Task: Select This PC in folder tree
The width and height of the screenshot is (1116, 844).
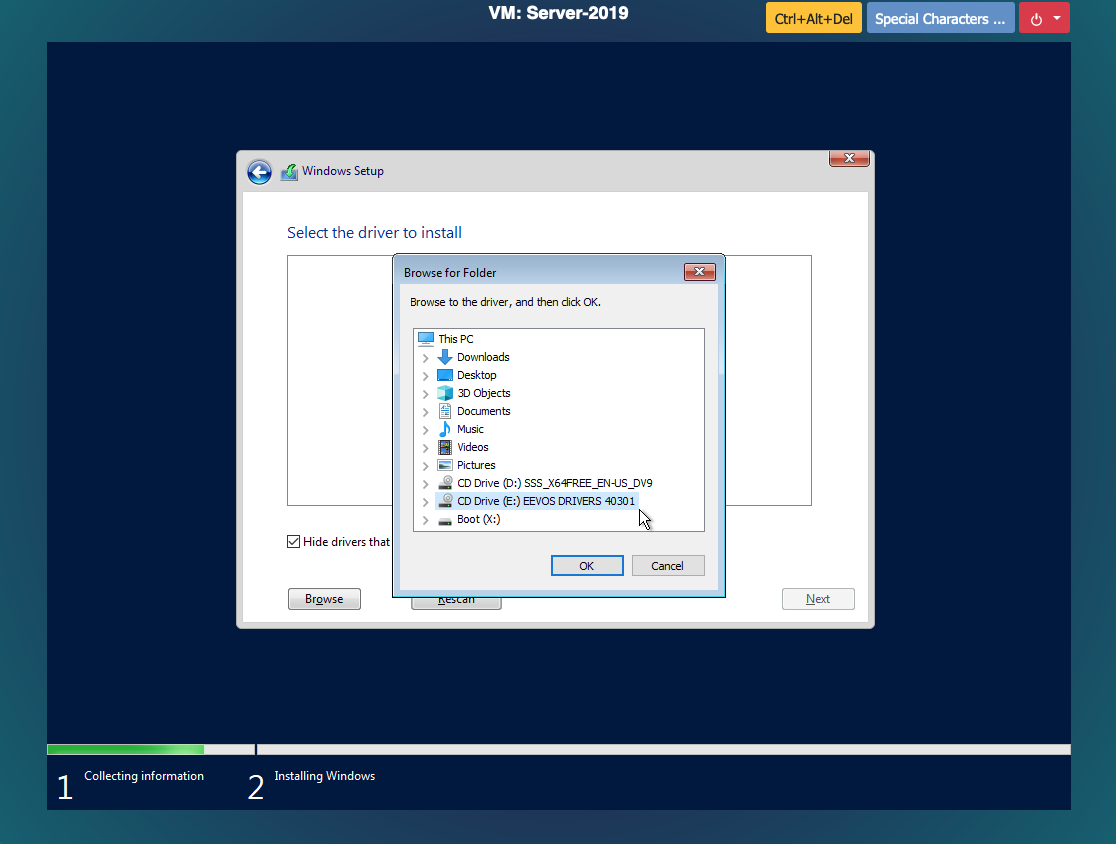Action: (455, 339)
